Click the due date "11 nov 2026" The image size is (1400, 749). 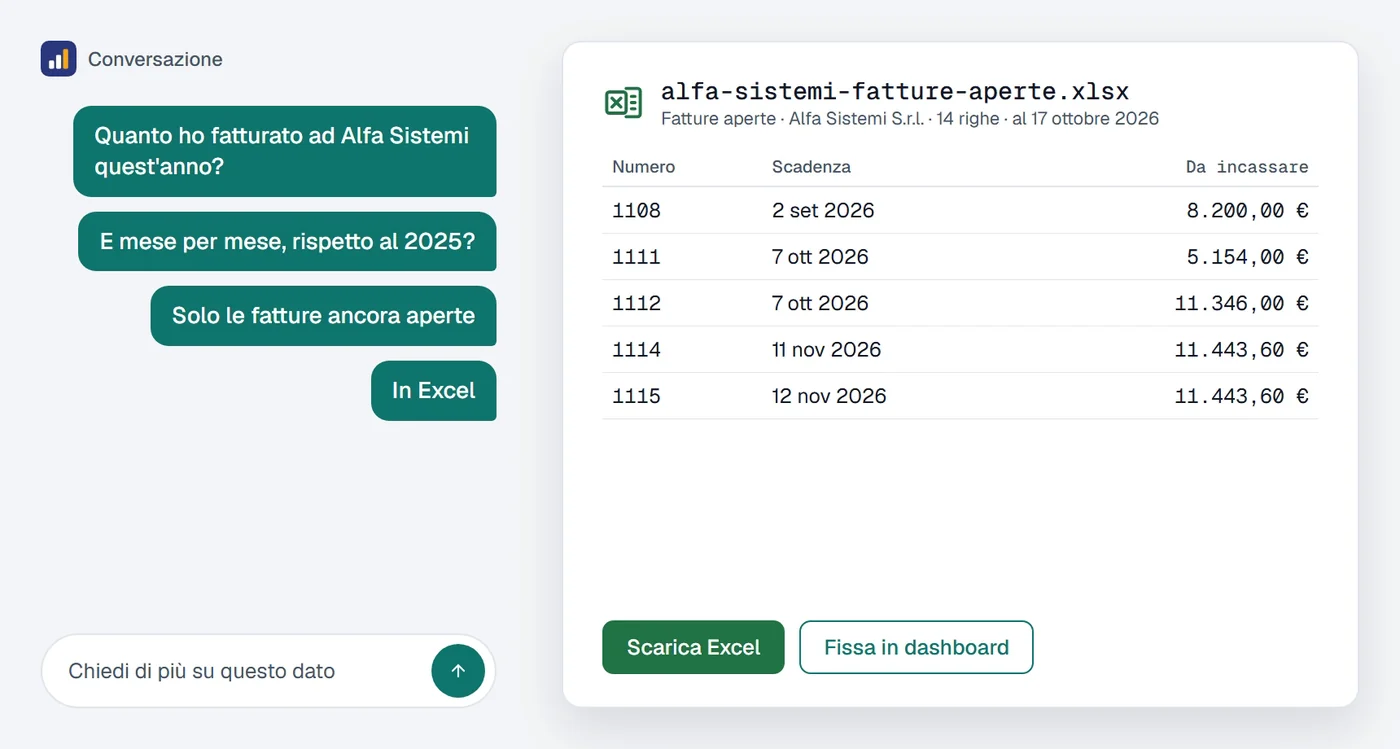tap(826, 350)
